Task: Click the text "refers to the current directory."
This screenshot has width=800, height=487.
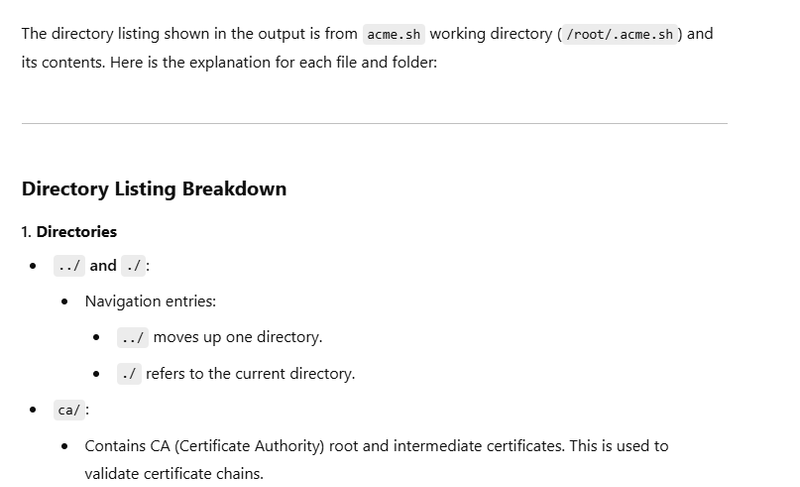Action: coord(250,374)
